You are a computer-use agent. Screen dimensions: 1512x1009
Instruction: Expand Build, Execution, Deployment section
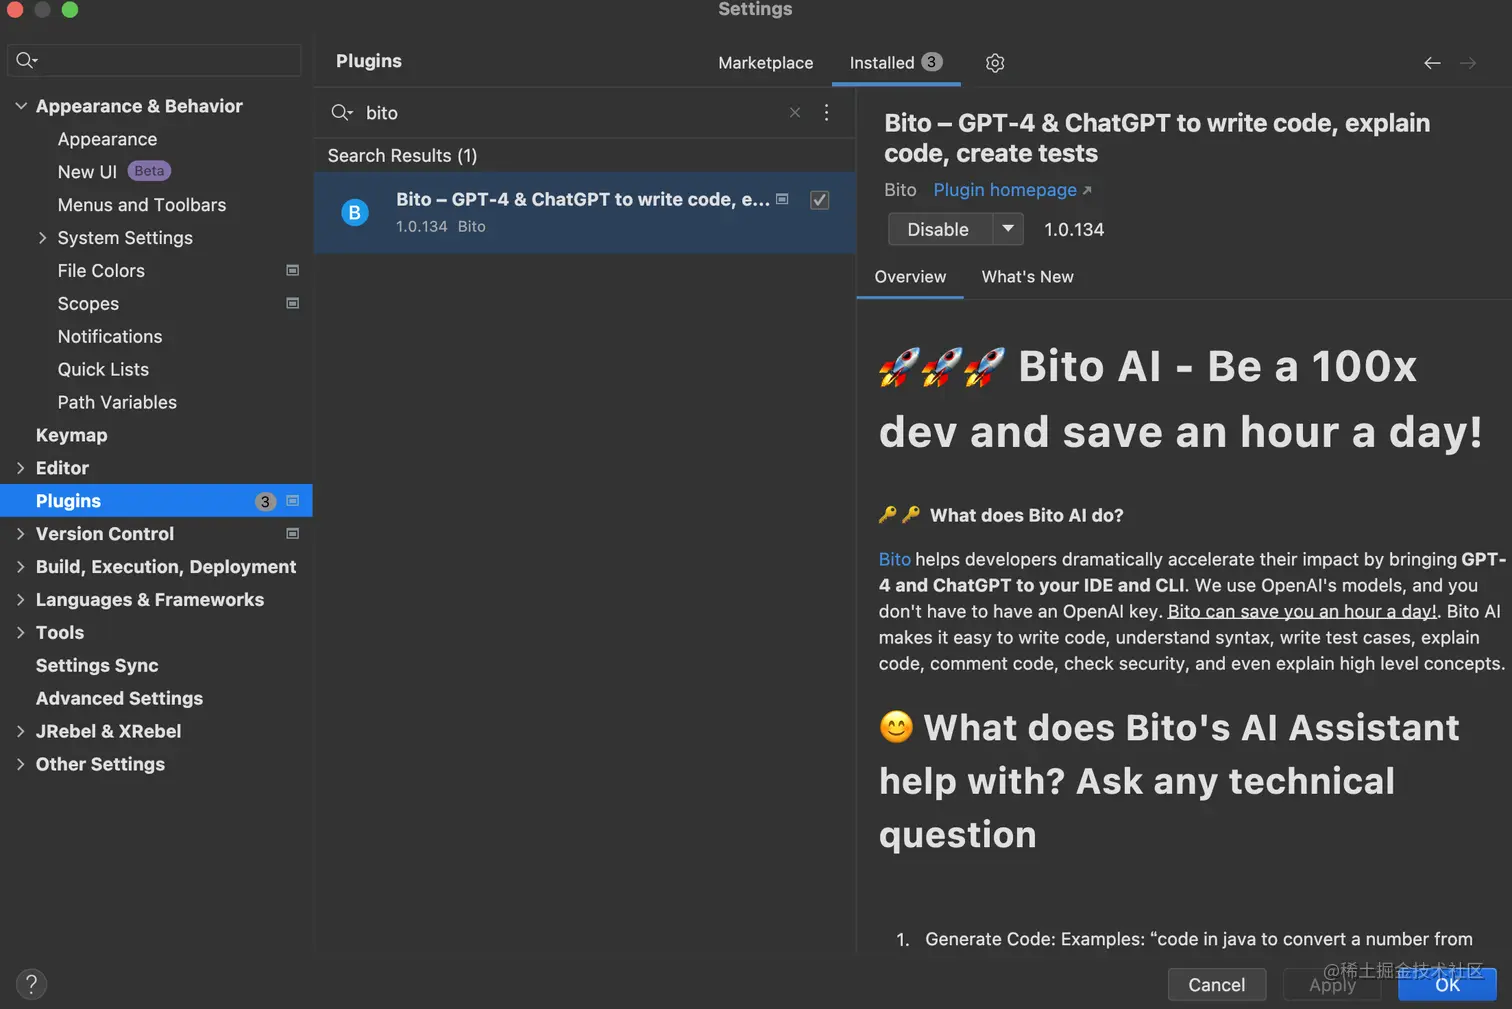click(20, 567)
